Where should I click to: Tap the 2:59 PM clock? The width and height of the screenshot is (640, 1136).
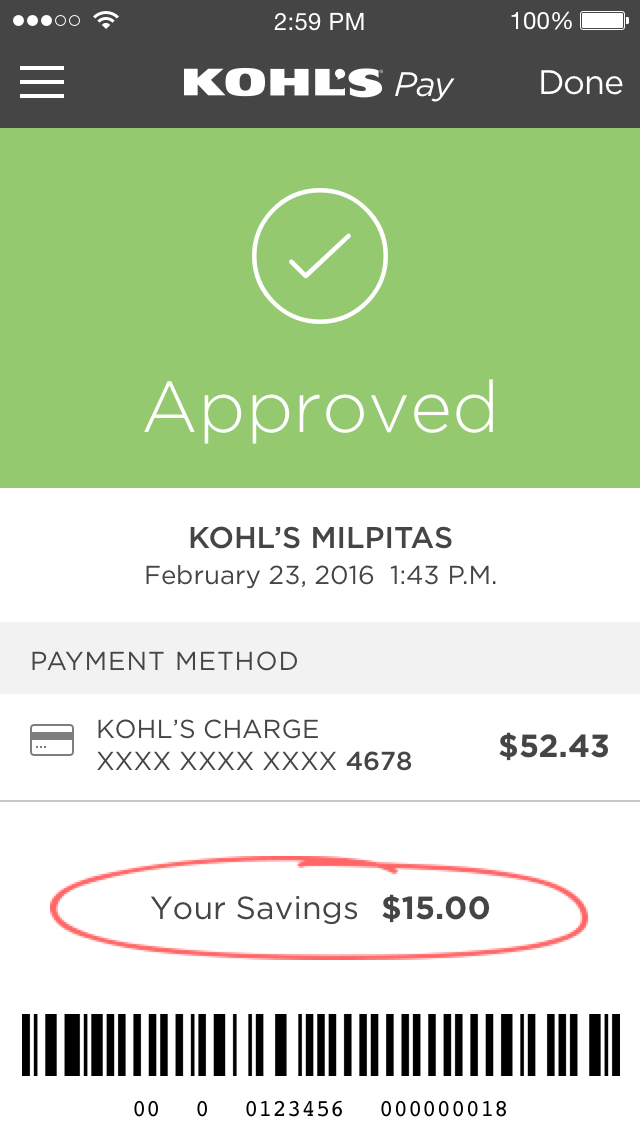pos(319,21)
